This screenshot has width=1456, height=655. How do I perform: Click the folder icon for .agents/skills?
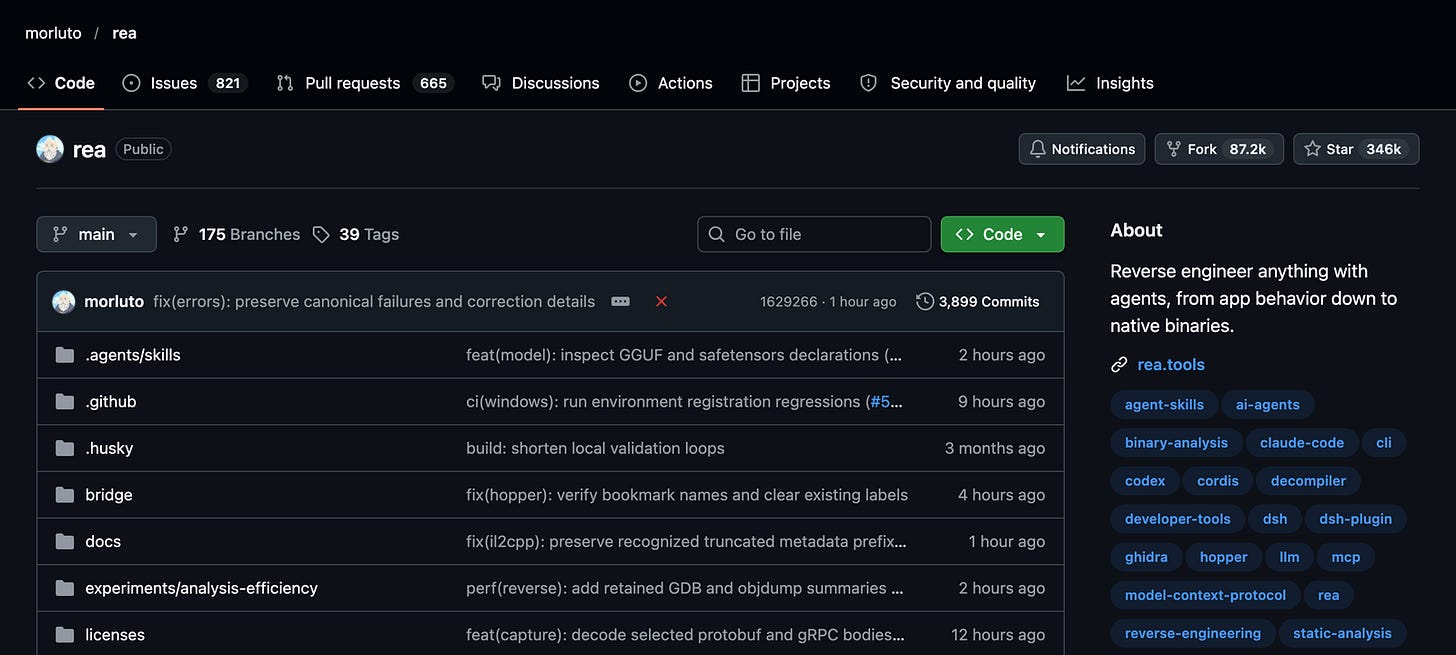point(65,355)
